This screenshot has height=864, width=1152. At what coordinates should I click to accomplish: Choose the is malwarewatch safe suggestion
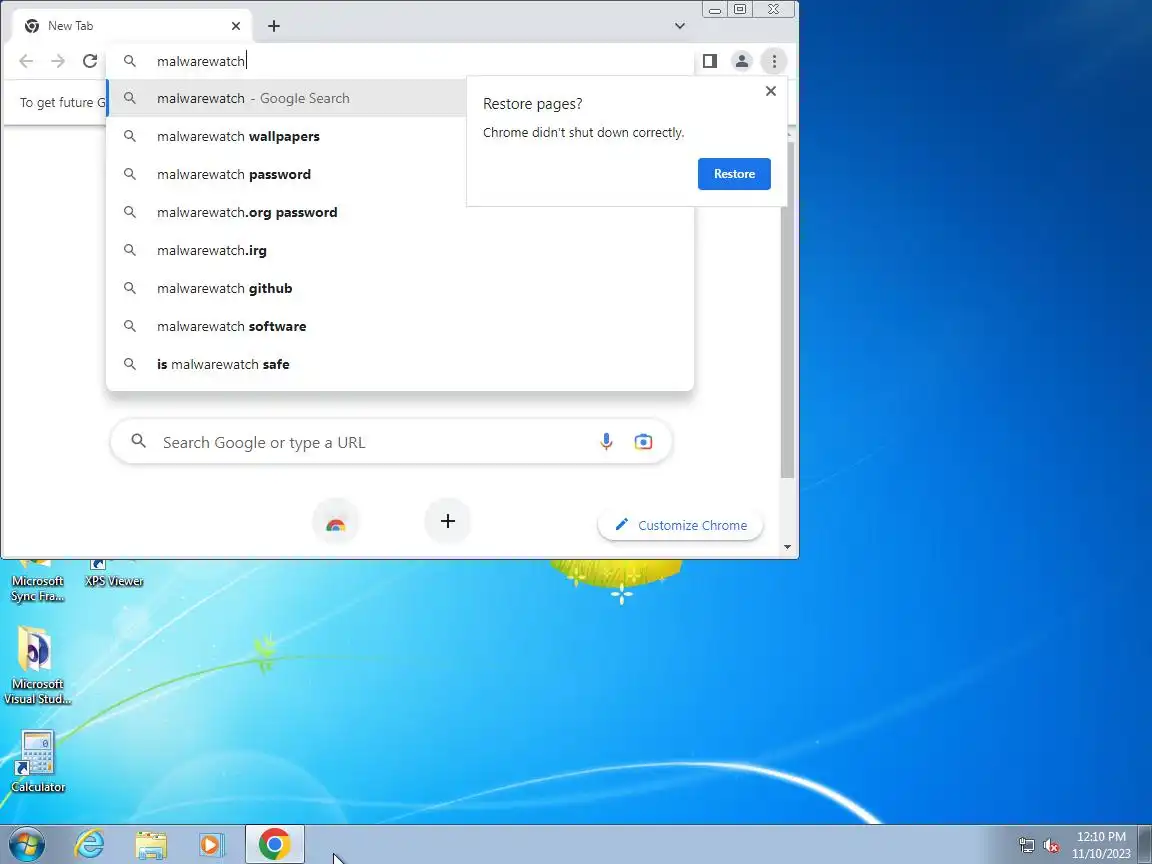(400, 364)
